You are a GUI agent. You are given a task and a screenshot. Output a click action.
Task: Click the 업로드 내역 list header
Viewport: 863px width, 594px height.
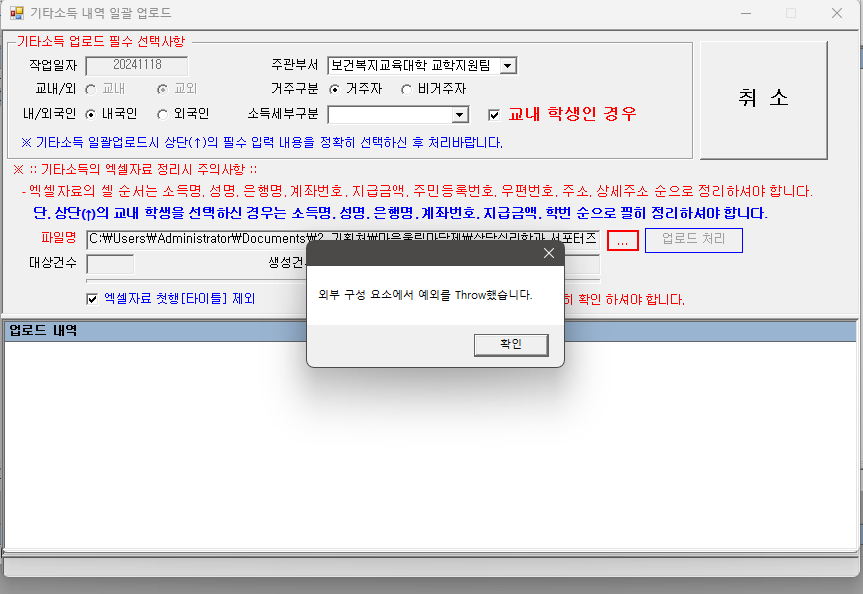(x=430, y=331)
